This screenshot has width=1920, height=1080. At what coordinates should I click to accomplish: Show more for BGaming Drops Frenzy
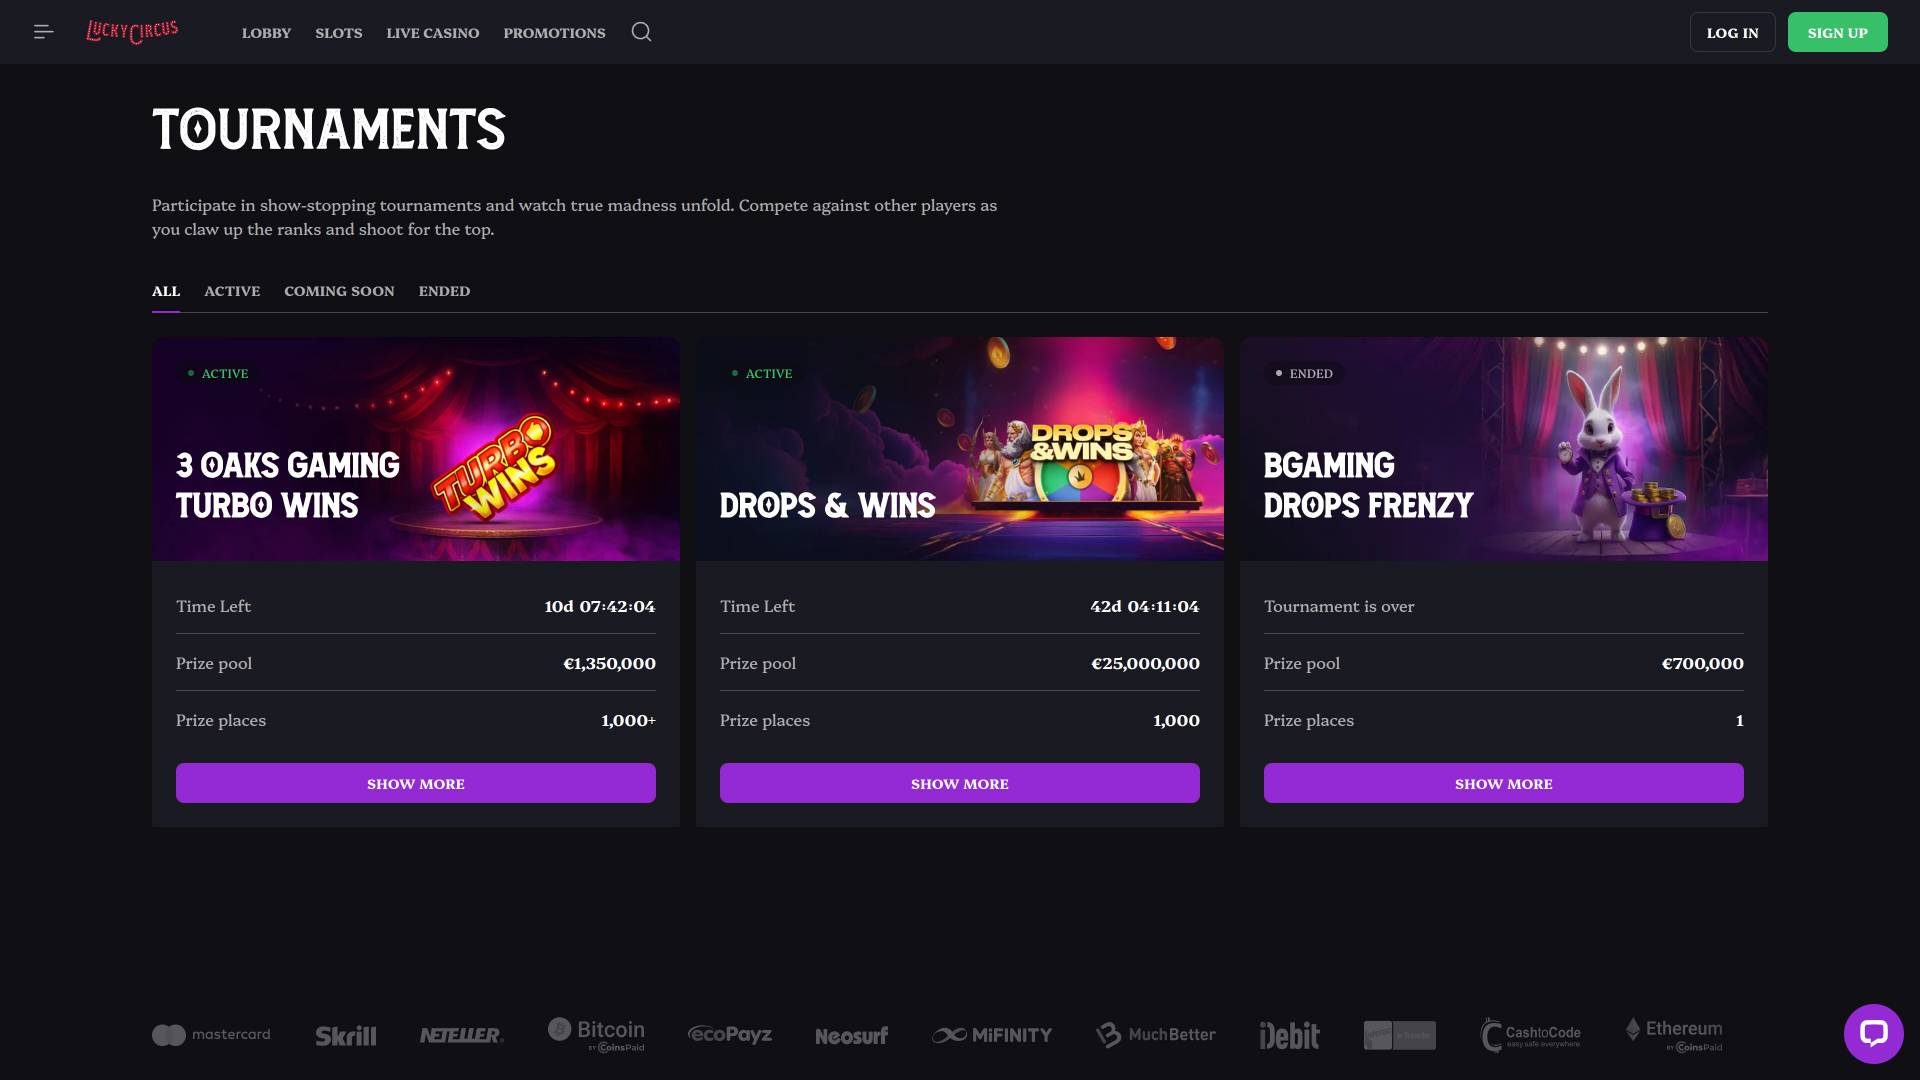(1503, 783)
